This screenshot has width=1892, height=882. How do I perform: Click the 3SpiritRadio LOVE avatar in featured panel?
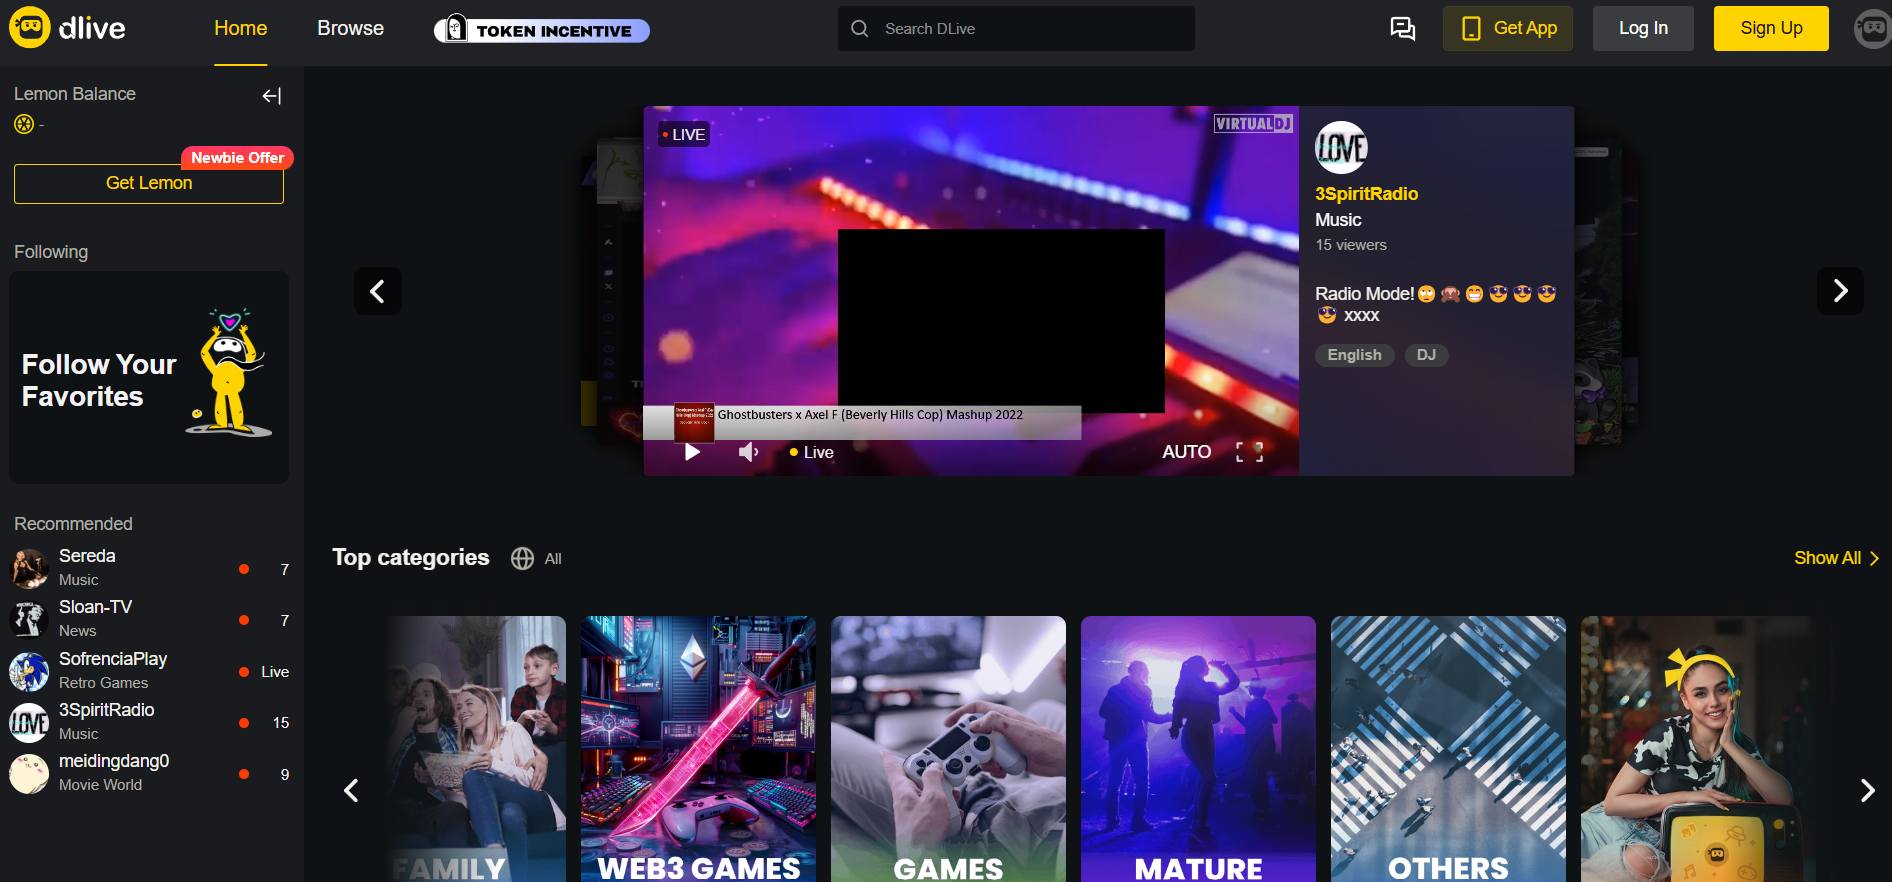point(1341,148)
